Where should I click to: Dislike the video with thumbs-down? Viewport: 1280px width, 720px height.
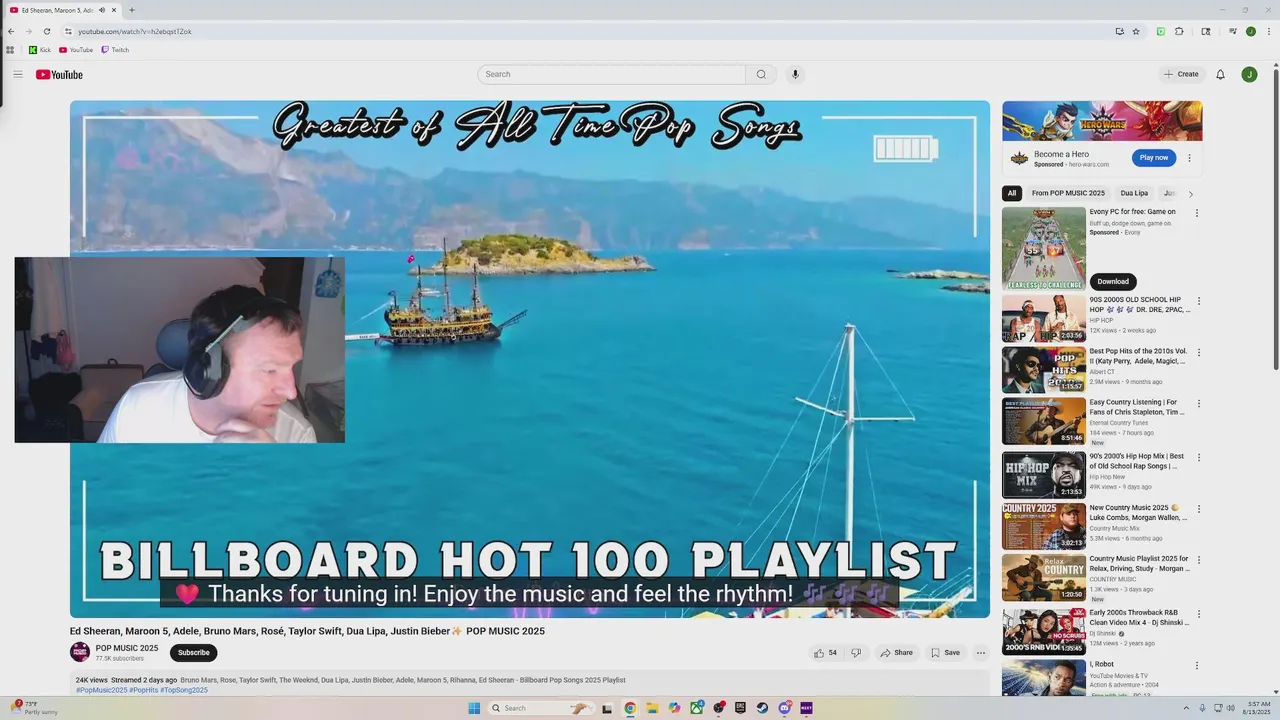[x=855, y=653]
